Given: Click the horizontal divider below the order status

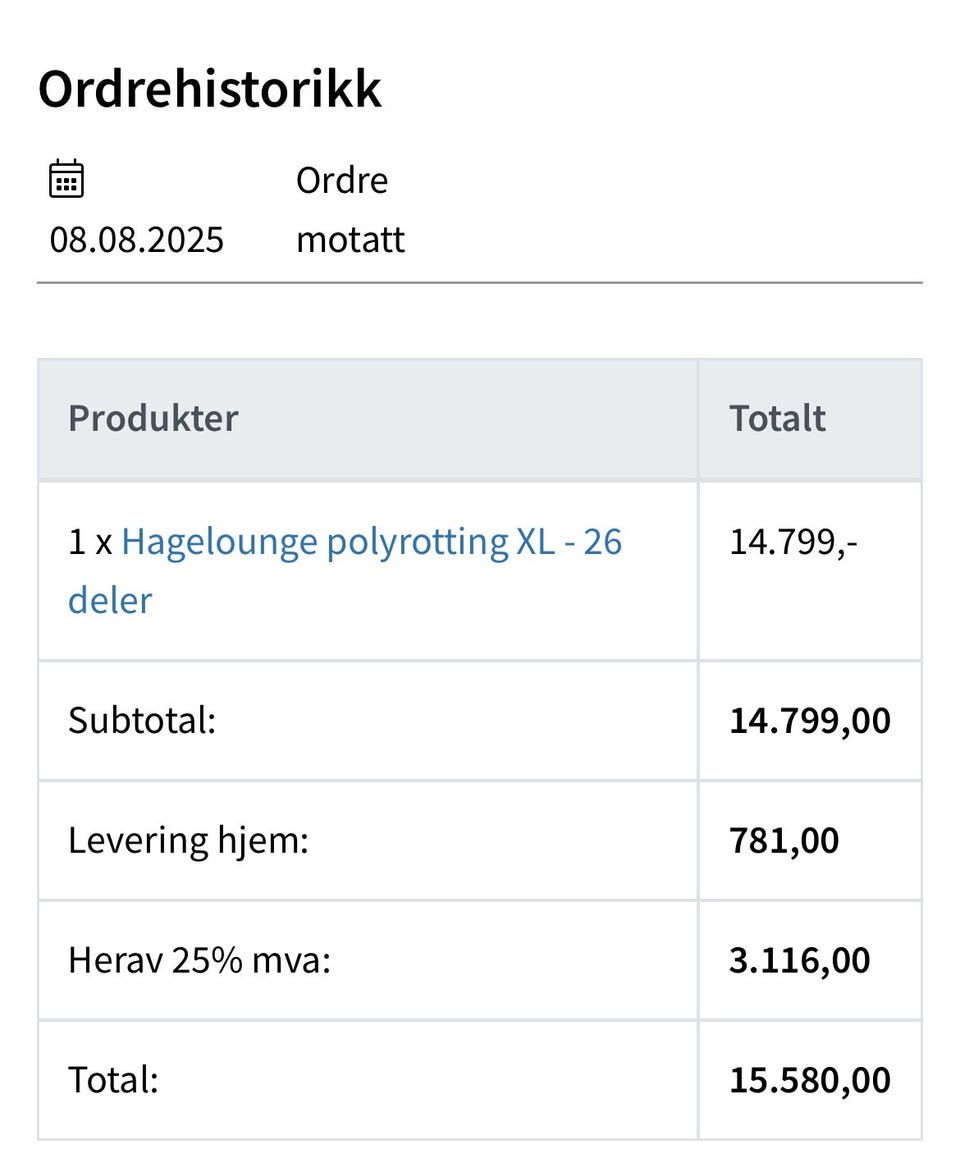Looking at the screenshot, I should coord(480,283).
